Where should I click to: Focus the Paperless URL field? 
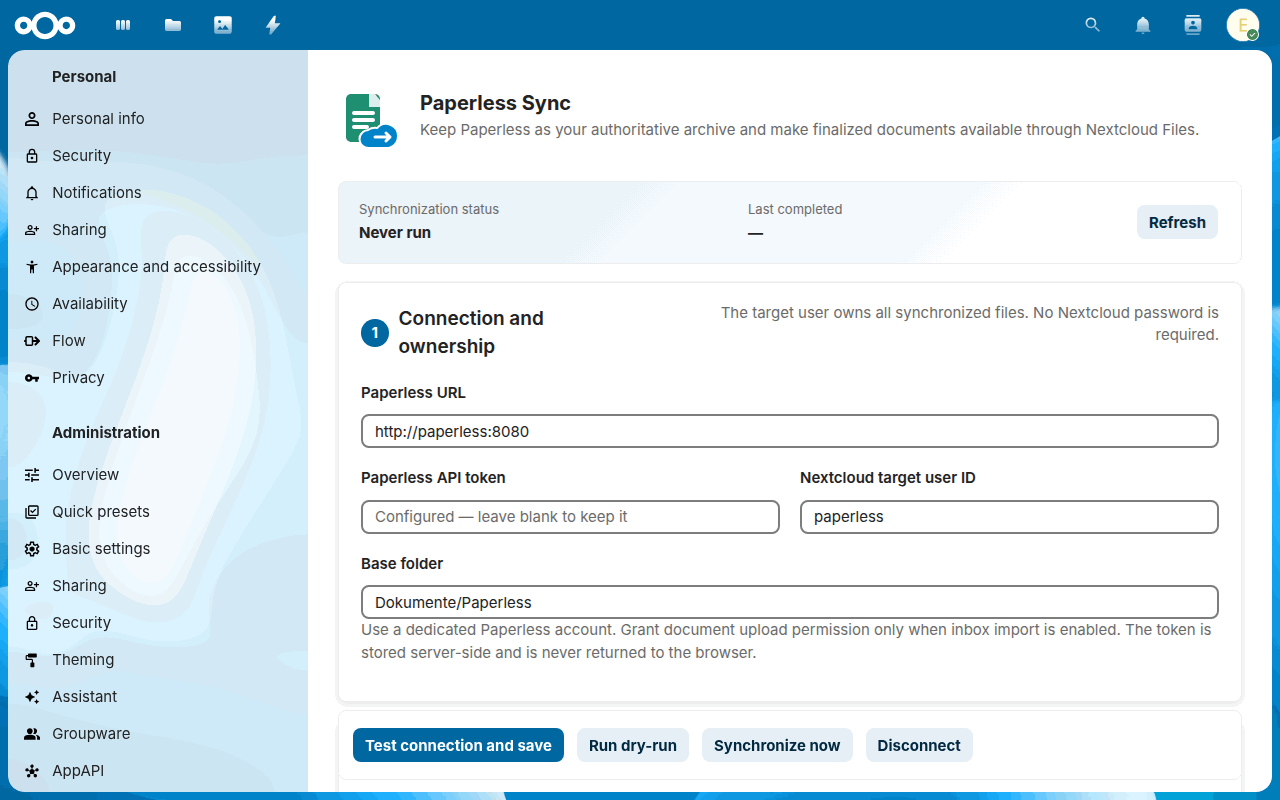790,431
